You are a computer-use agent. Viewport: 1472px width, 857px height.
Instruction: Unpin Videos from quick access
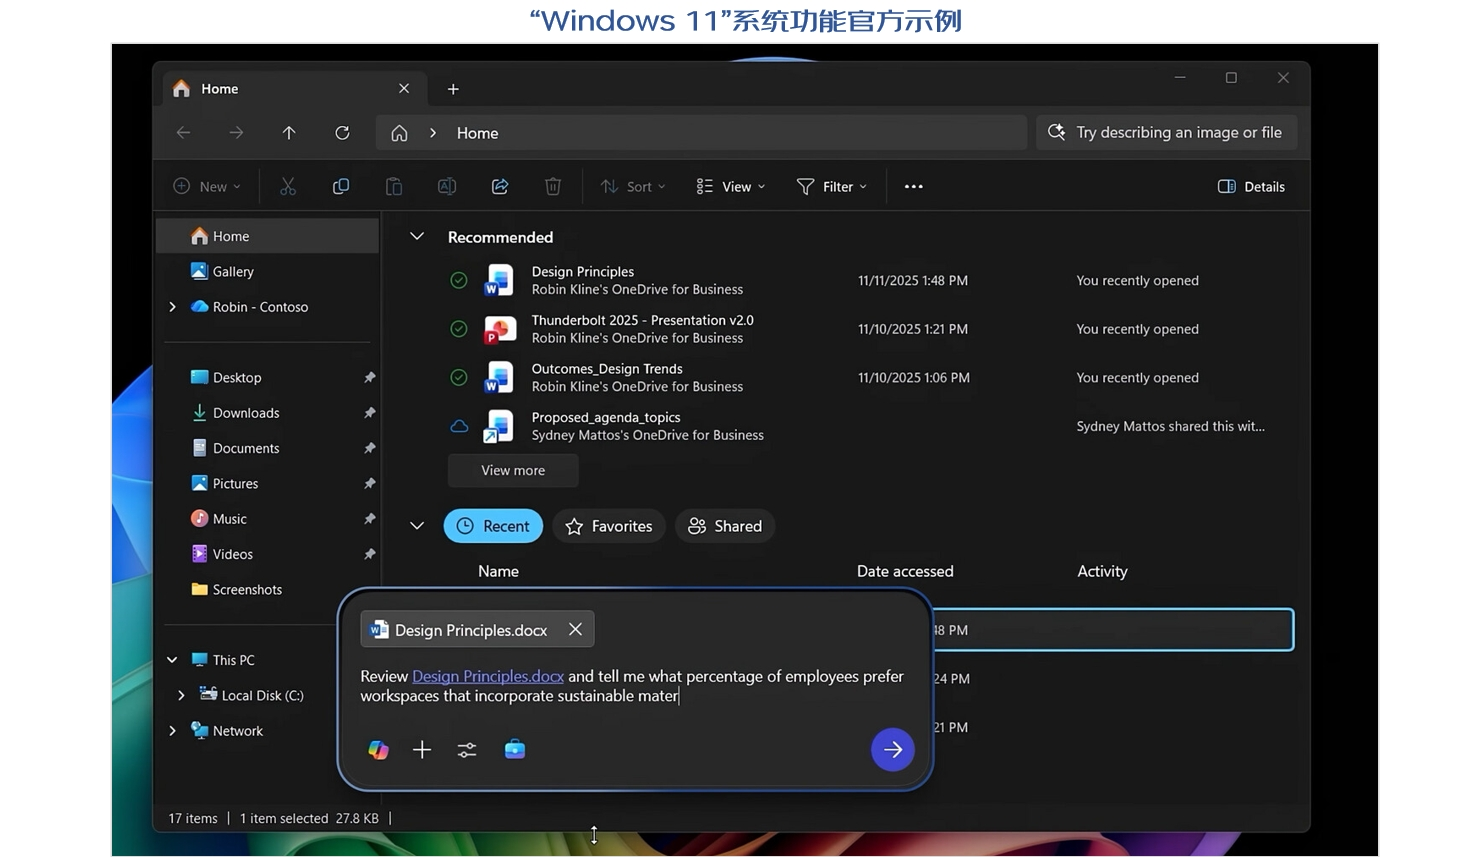[369, 554]
